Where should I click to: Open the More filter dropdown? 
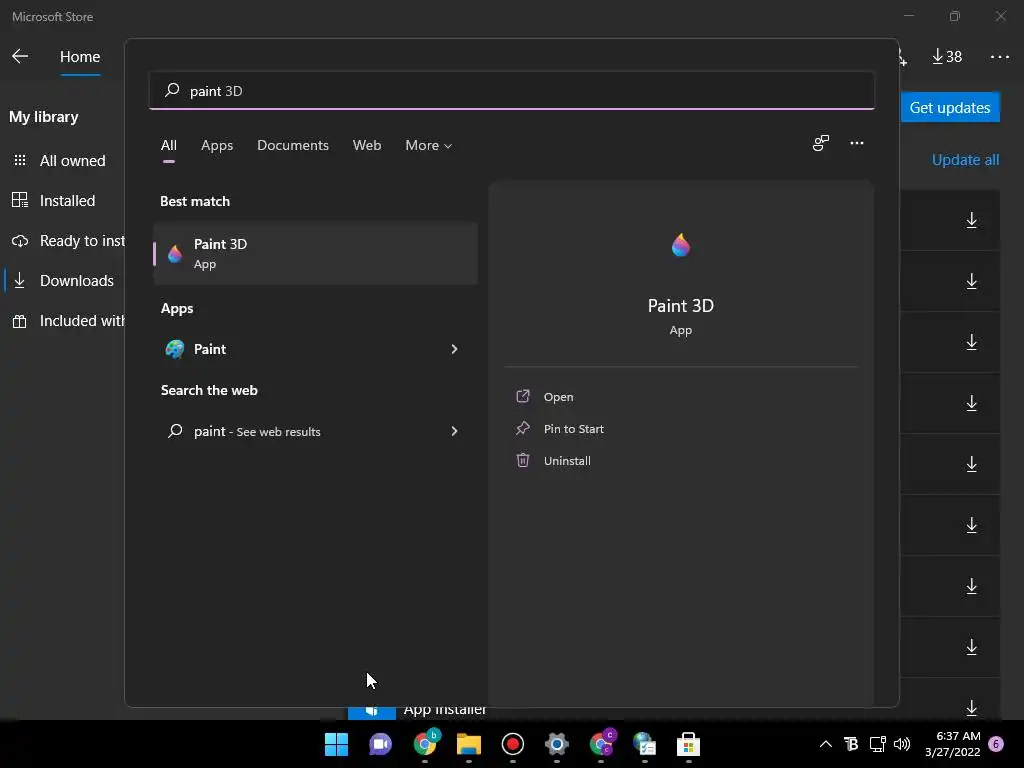point(428,145)
